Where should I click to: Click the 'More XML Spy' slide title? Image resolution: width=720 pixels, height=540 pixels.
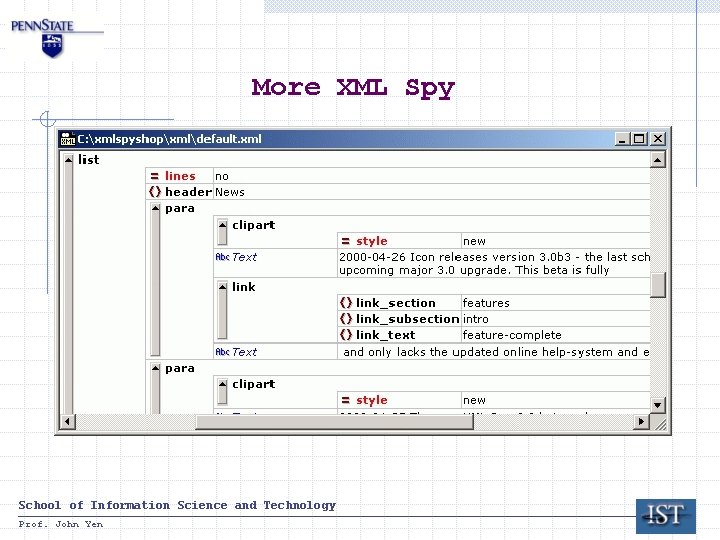pos(353,88)
